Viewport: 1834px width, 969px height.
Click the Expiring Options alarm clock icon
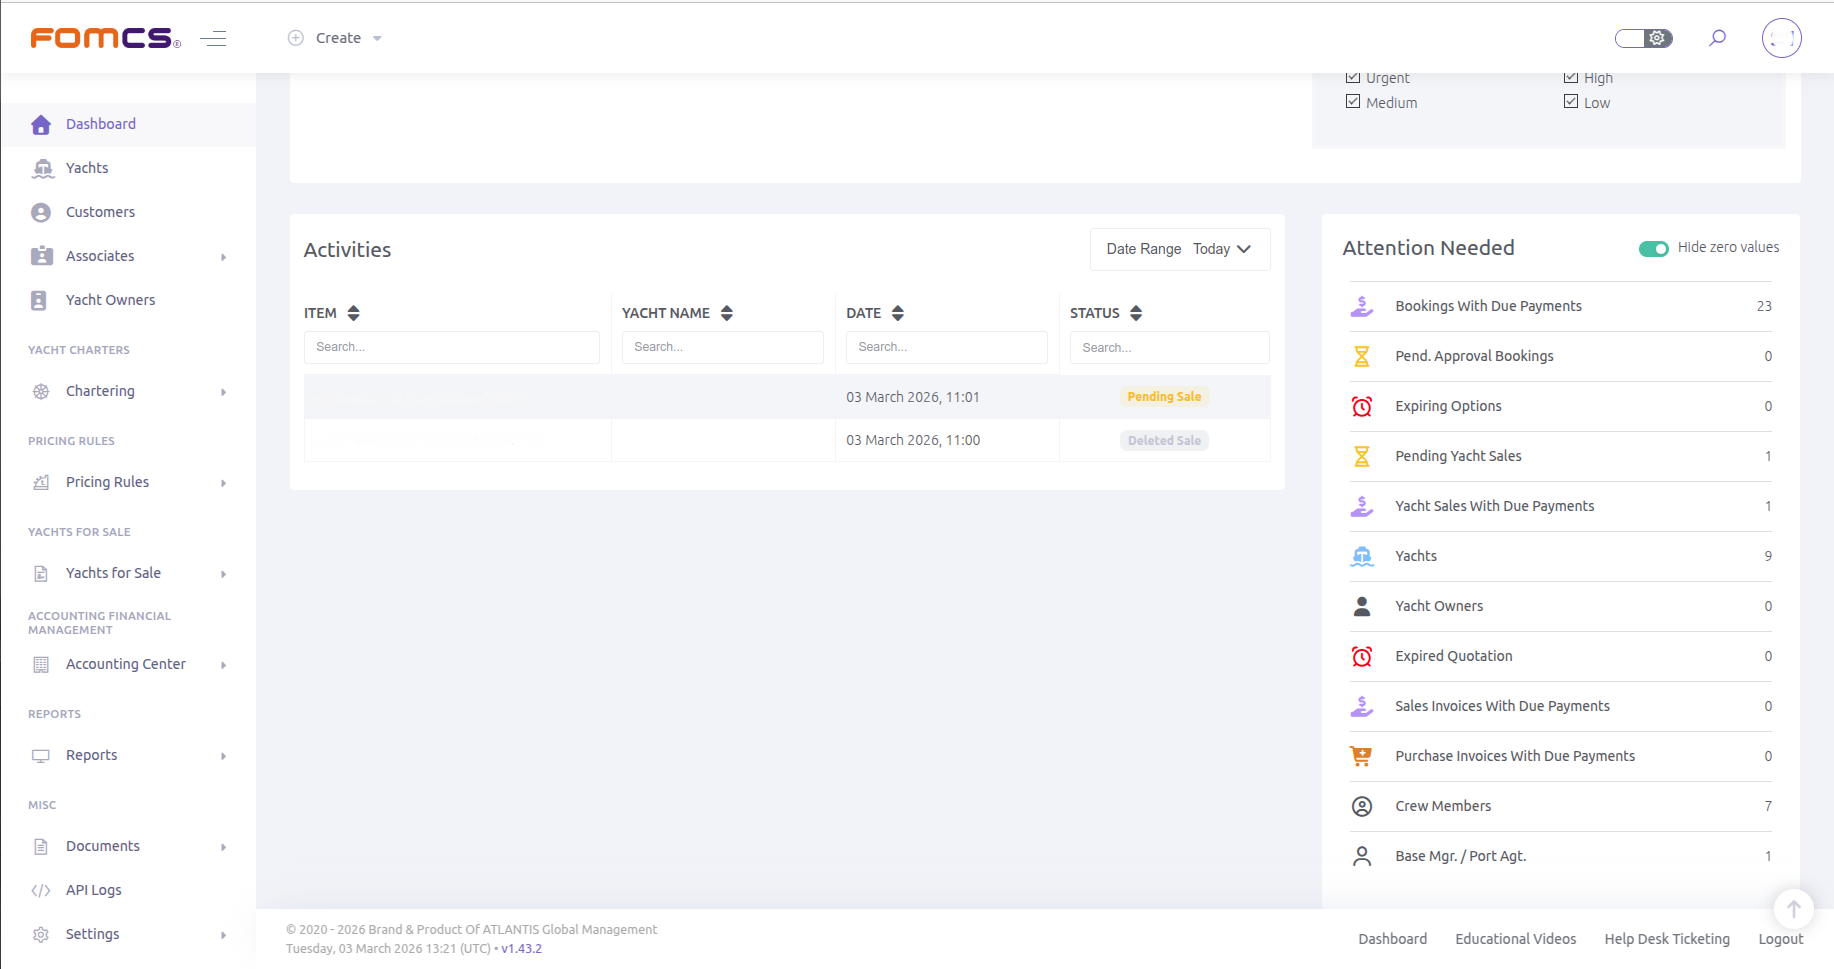pyautogui.click(x=1362, y=406)
